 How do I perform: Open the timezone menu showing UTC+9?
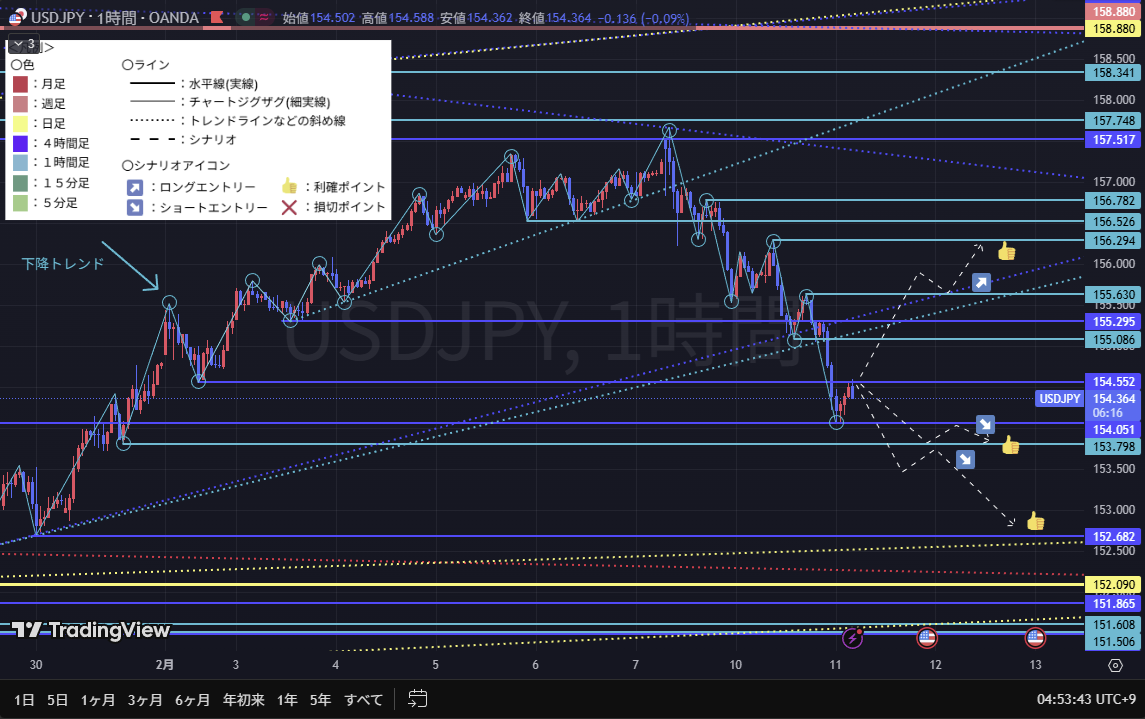point(1085,699)
